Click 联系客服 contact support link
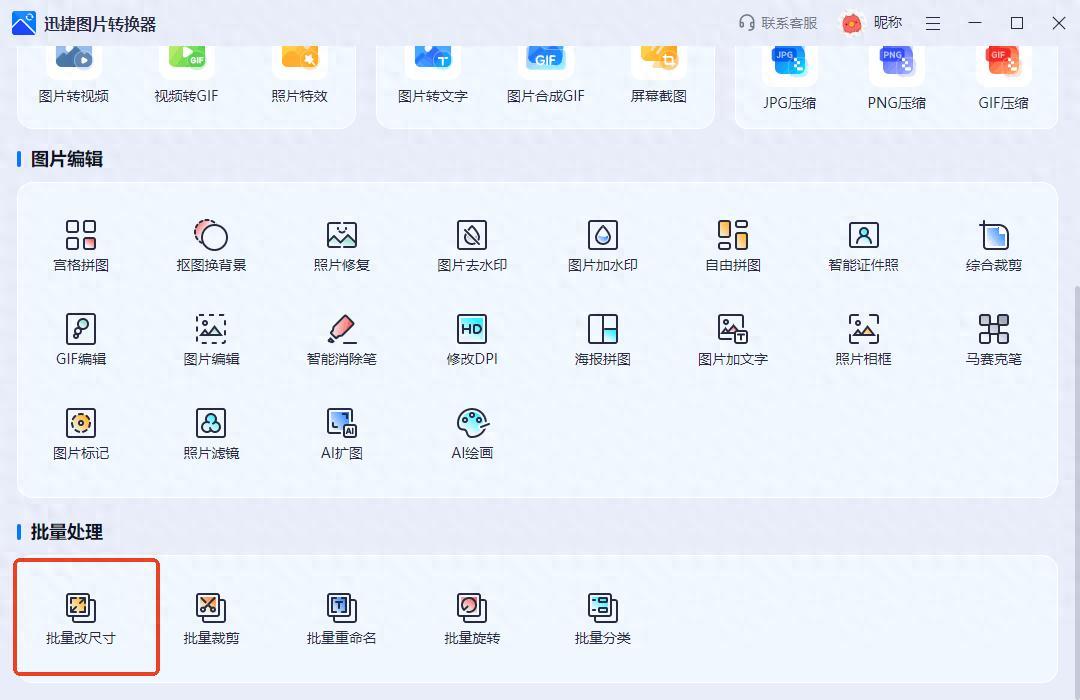 point(778,23)
